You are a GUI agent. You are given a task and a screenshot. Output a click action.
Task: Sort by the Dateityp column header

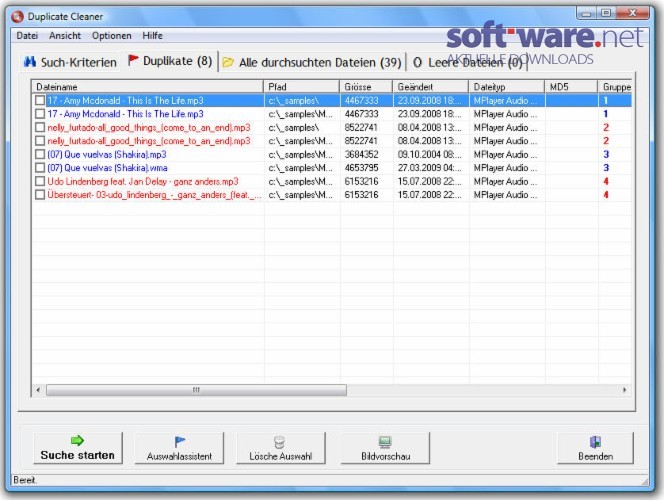(507, 87)
